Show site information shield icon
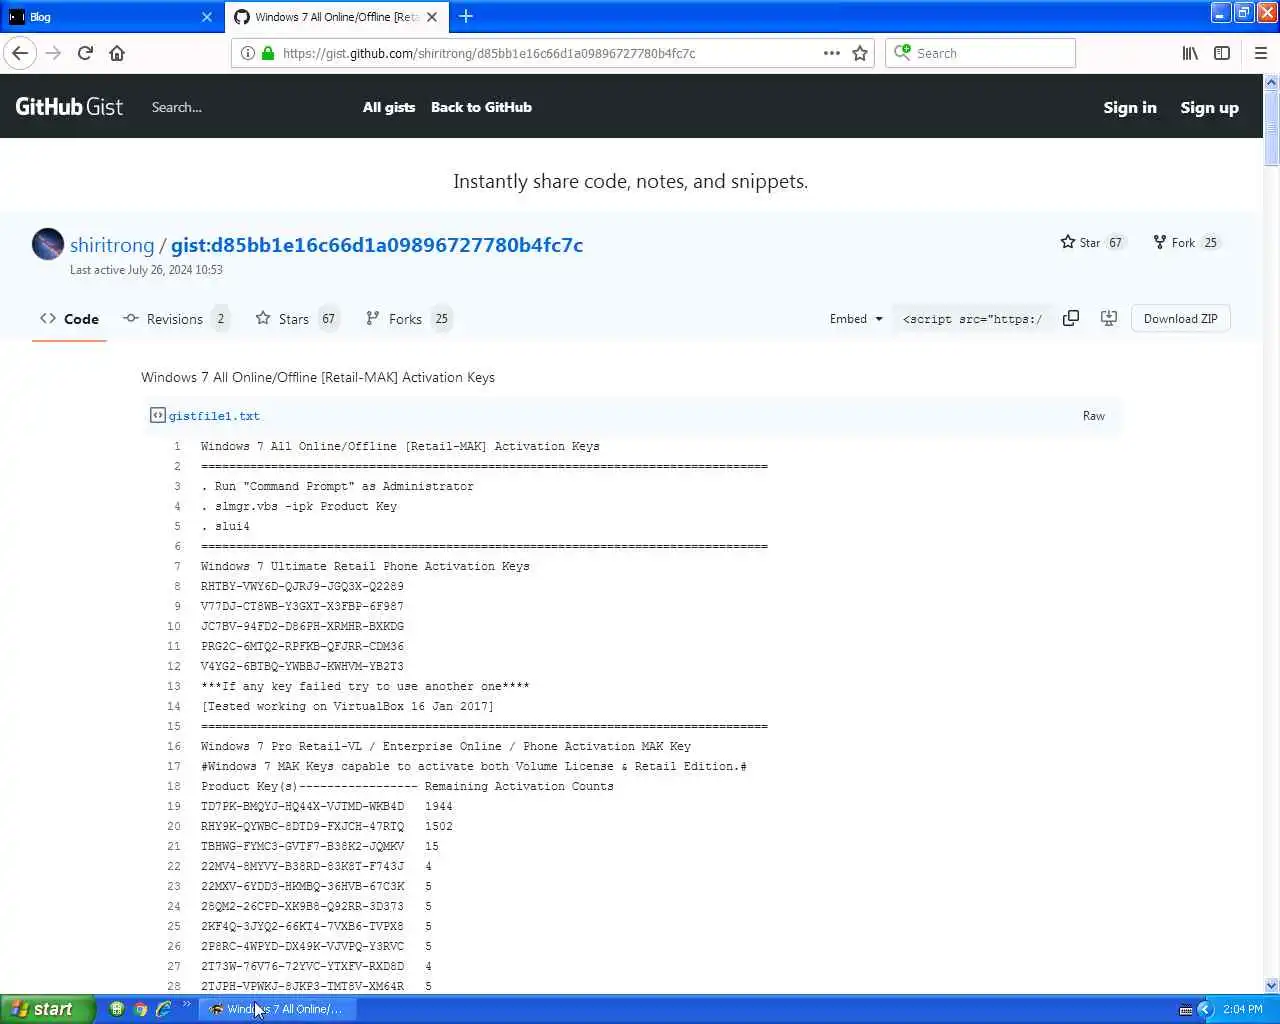The image size is (1280, 1024). pyautogui.click(x=248, y=53)
